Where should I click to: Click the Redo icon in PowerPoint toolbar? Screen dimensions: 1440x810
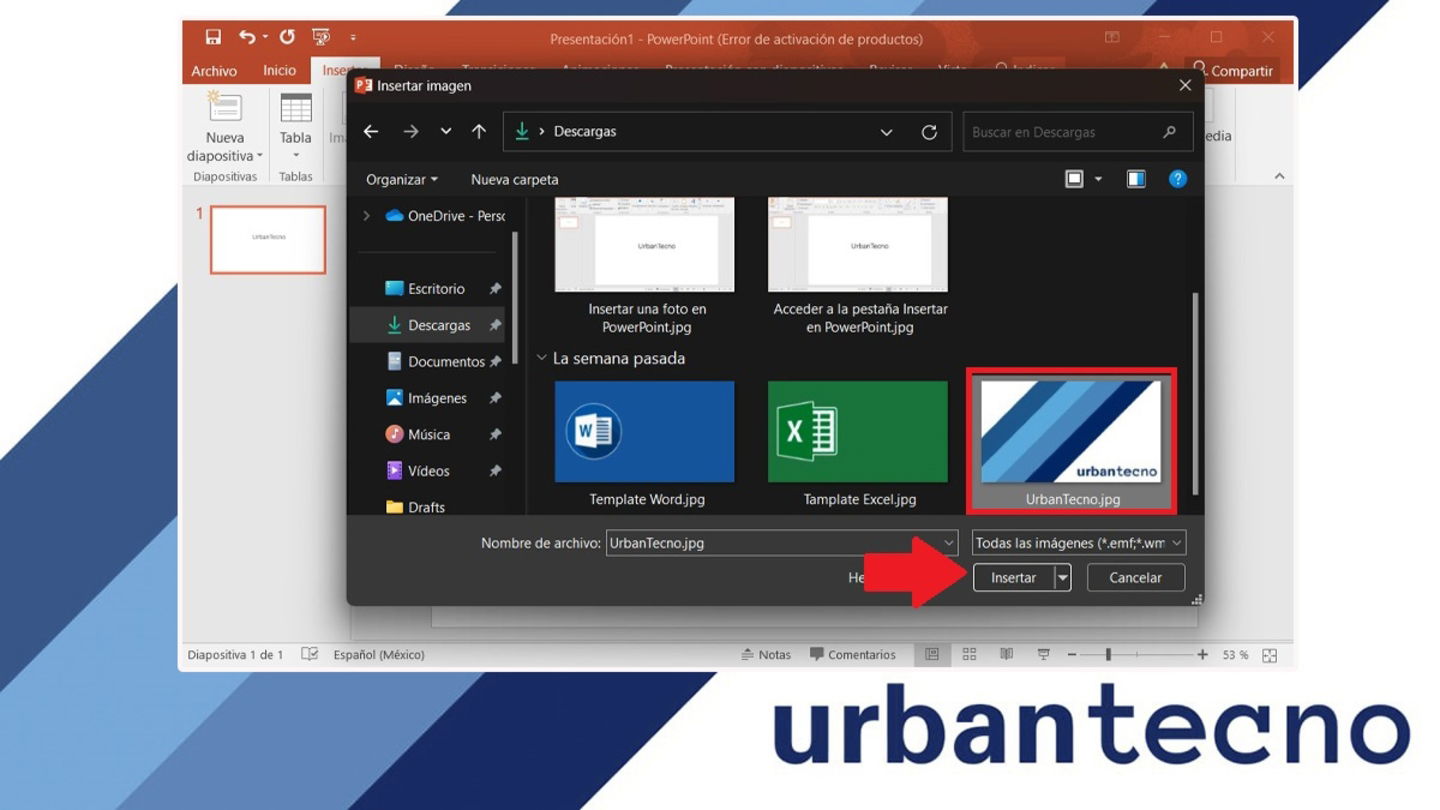click(287, 37)
